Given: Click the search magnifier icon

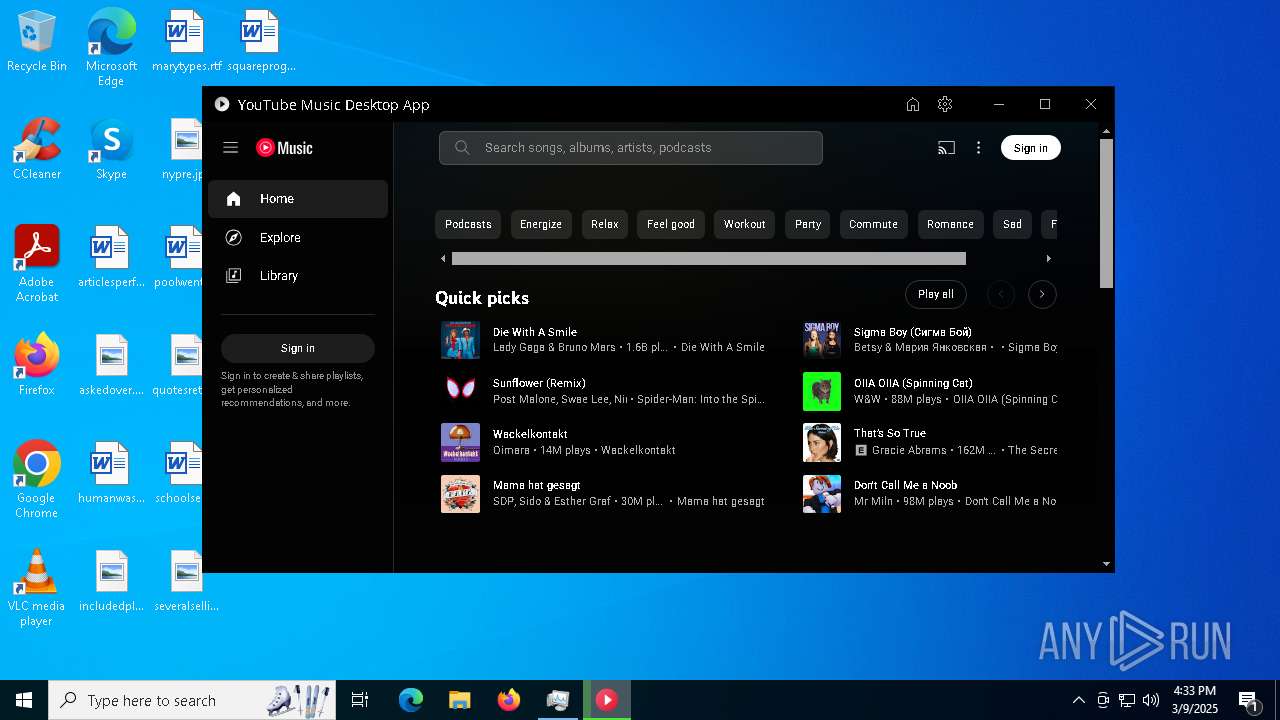Looking at the screenshot, I should click(x=462, y=148).
